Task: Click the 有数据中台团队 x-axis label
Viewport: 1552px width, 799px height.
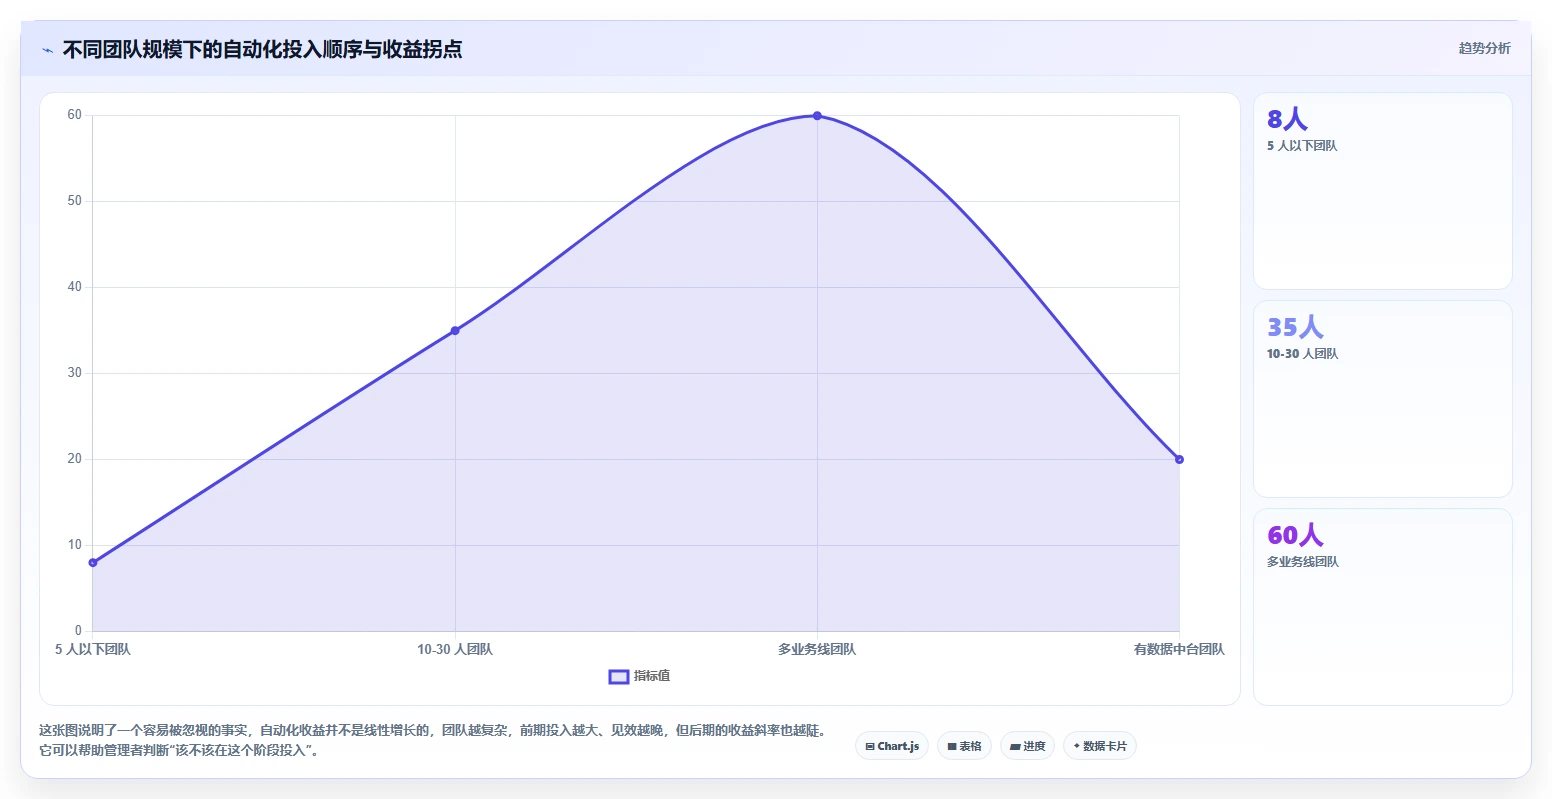Action: 1179,649
